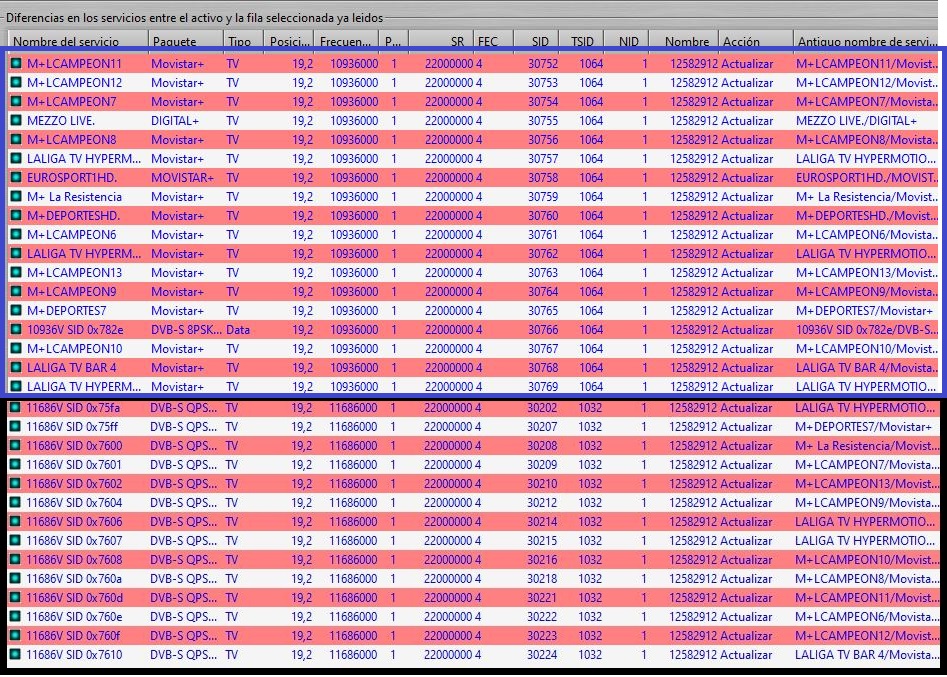Click the icon next to 11686V SID 0x75ff
Screen dimensions: 947x677
point(15,426)
